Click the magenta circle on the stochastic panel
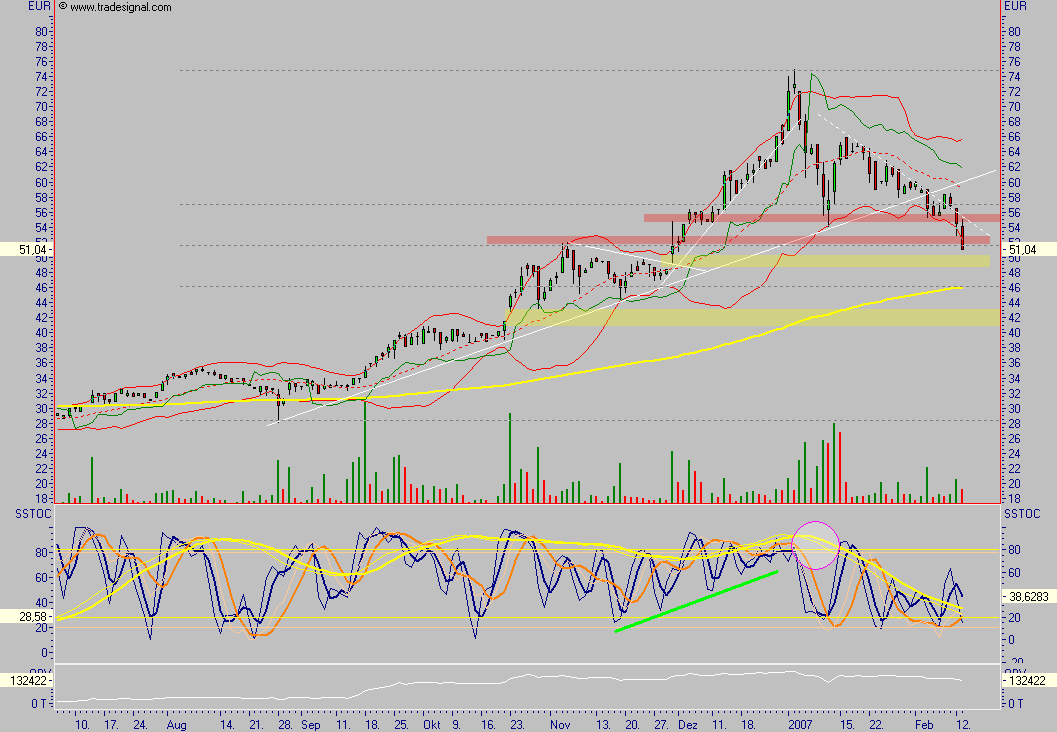The height and width of the screenshot is (732, 1057). coord(816,545)
